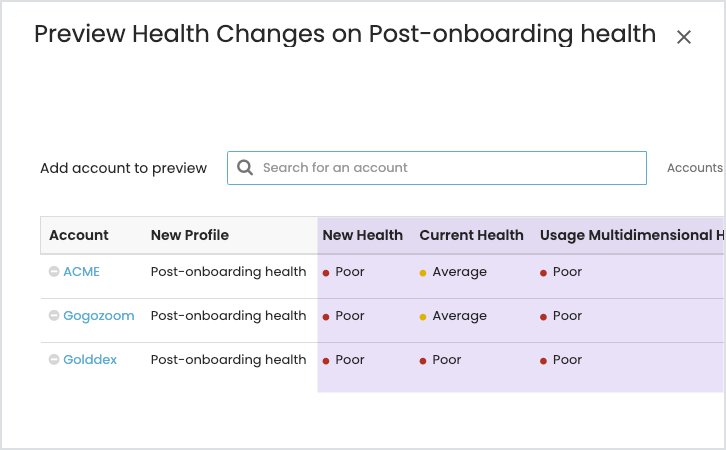Remove Gogozoom account from preview
Image resolution: width=726 pixels, height=450 pixels.
click(x=54, y=316)
